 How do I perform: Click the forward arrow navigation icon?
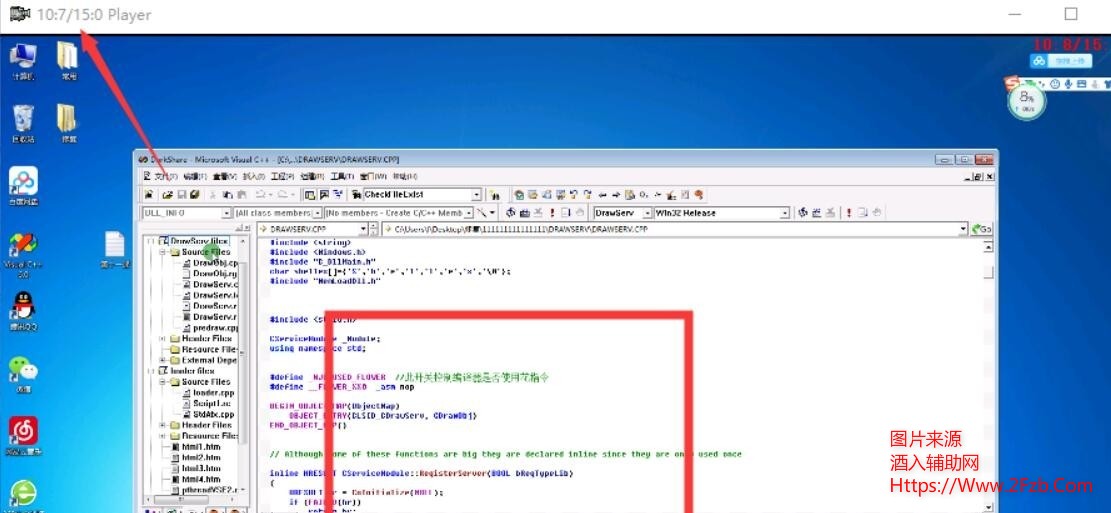coord(616,195)
